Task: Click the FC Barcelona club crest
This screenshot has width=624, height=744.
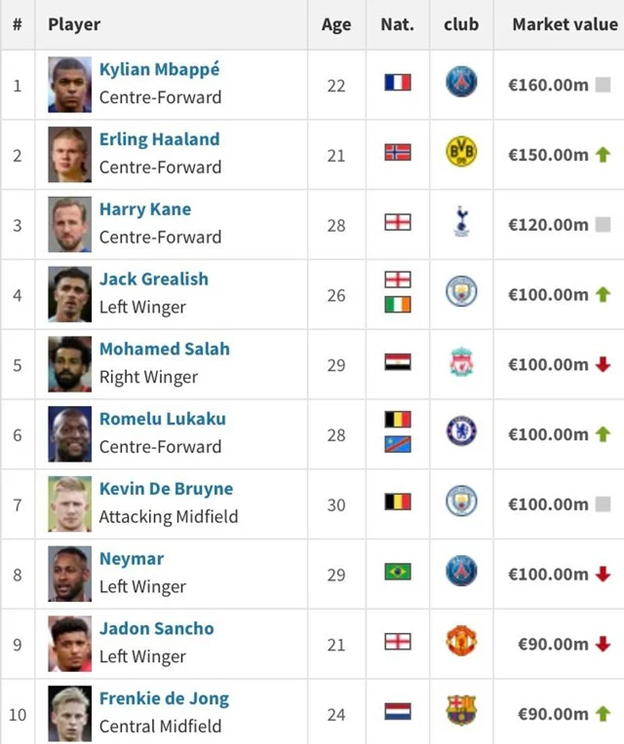Action: click(x=461, y=711)
